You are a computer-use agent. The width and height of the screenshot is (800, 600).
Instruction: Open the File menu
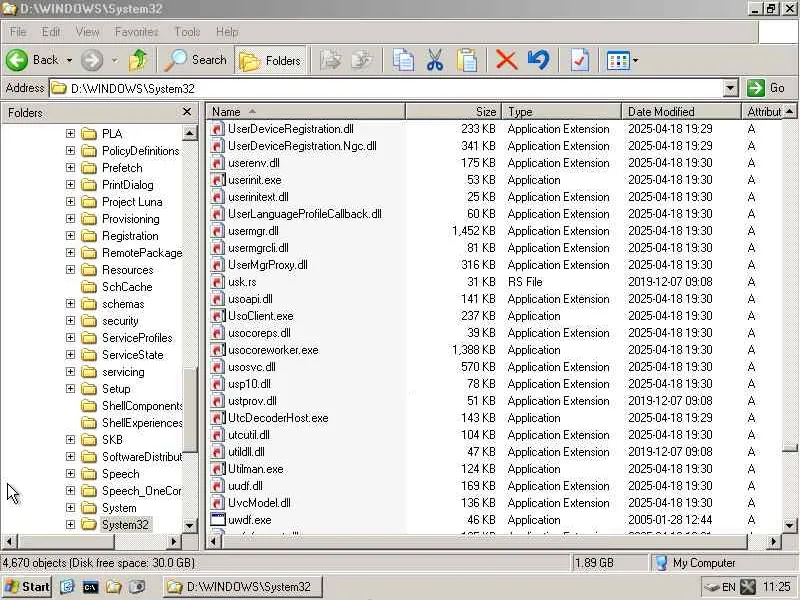18,32
